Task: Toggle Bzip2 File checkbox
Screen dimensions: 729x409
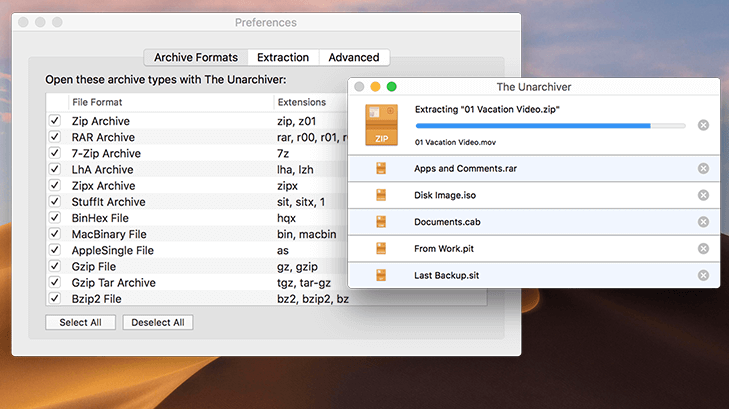Action: point(54,298)
